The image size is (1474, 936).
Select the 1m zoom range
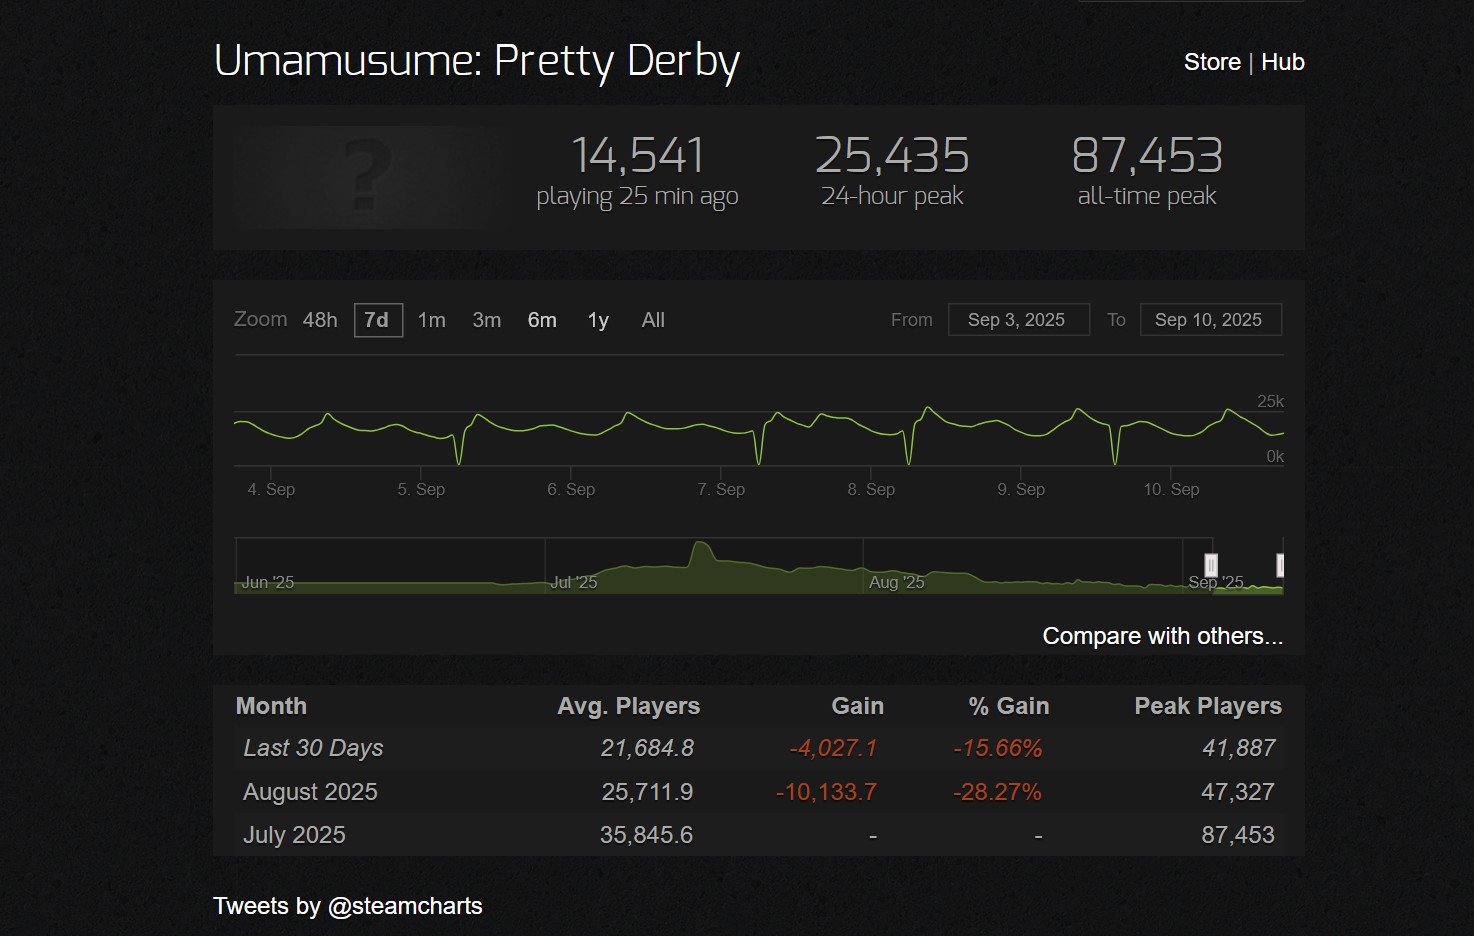click(432, 320)
